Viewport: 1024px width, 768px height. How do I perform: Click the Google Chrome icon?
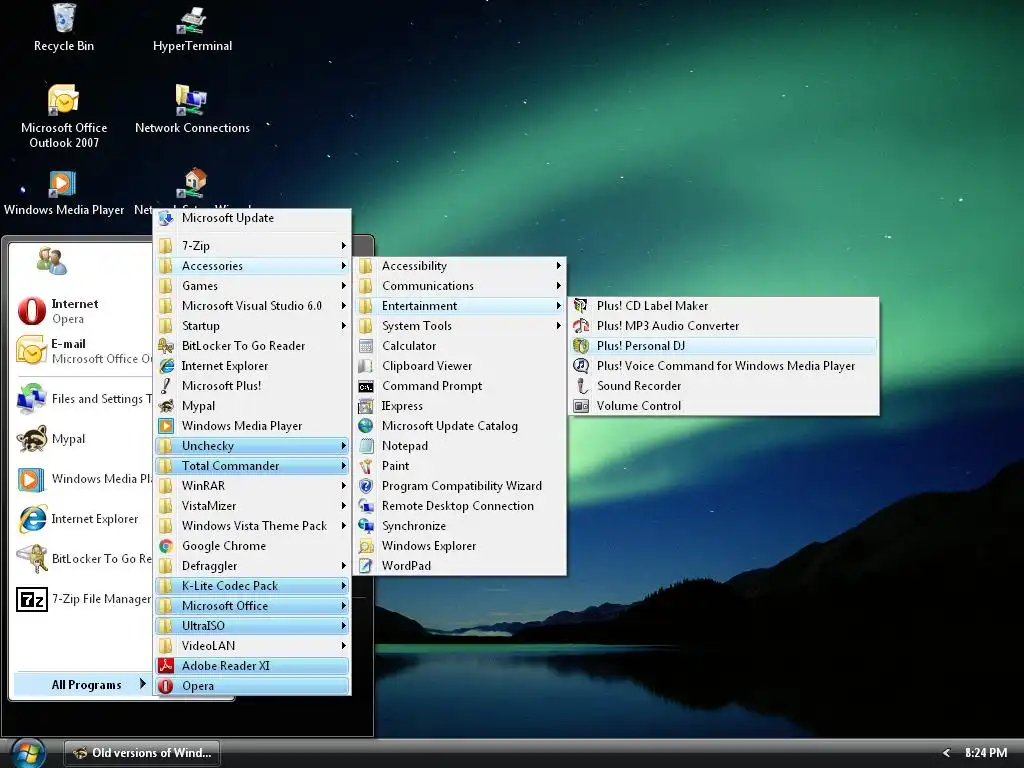click(166, 546)
